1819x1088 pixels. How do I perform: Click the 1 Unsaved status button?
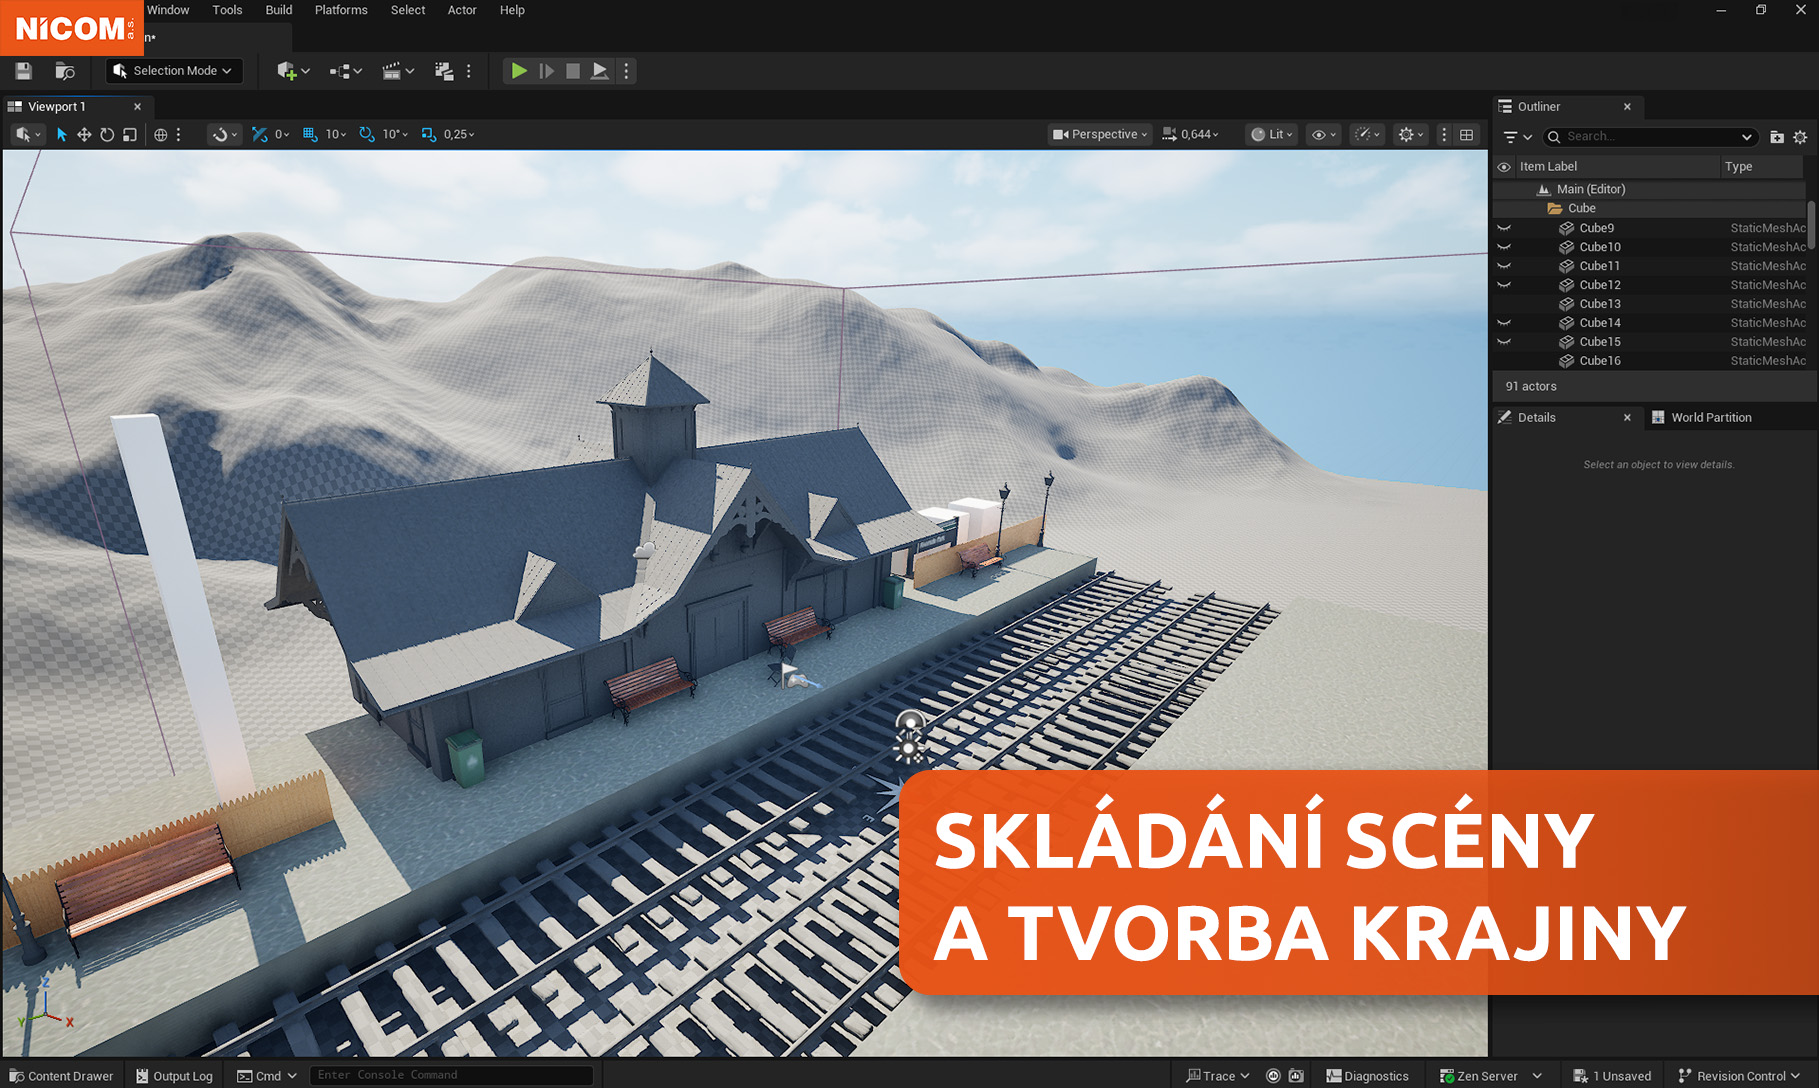(1613, 1076)
